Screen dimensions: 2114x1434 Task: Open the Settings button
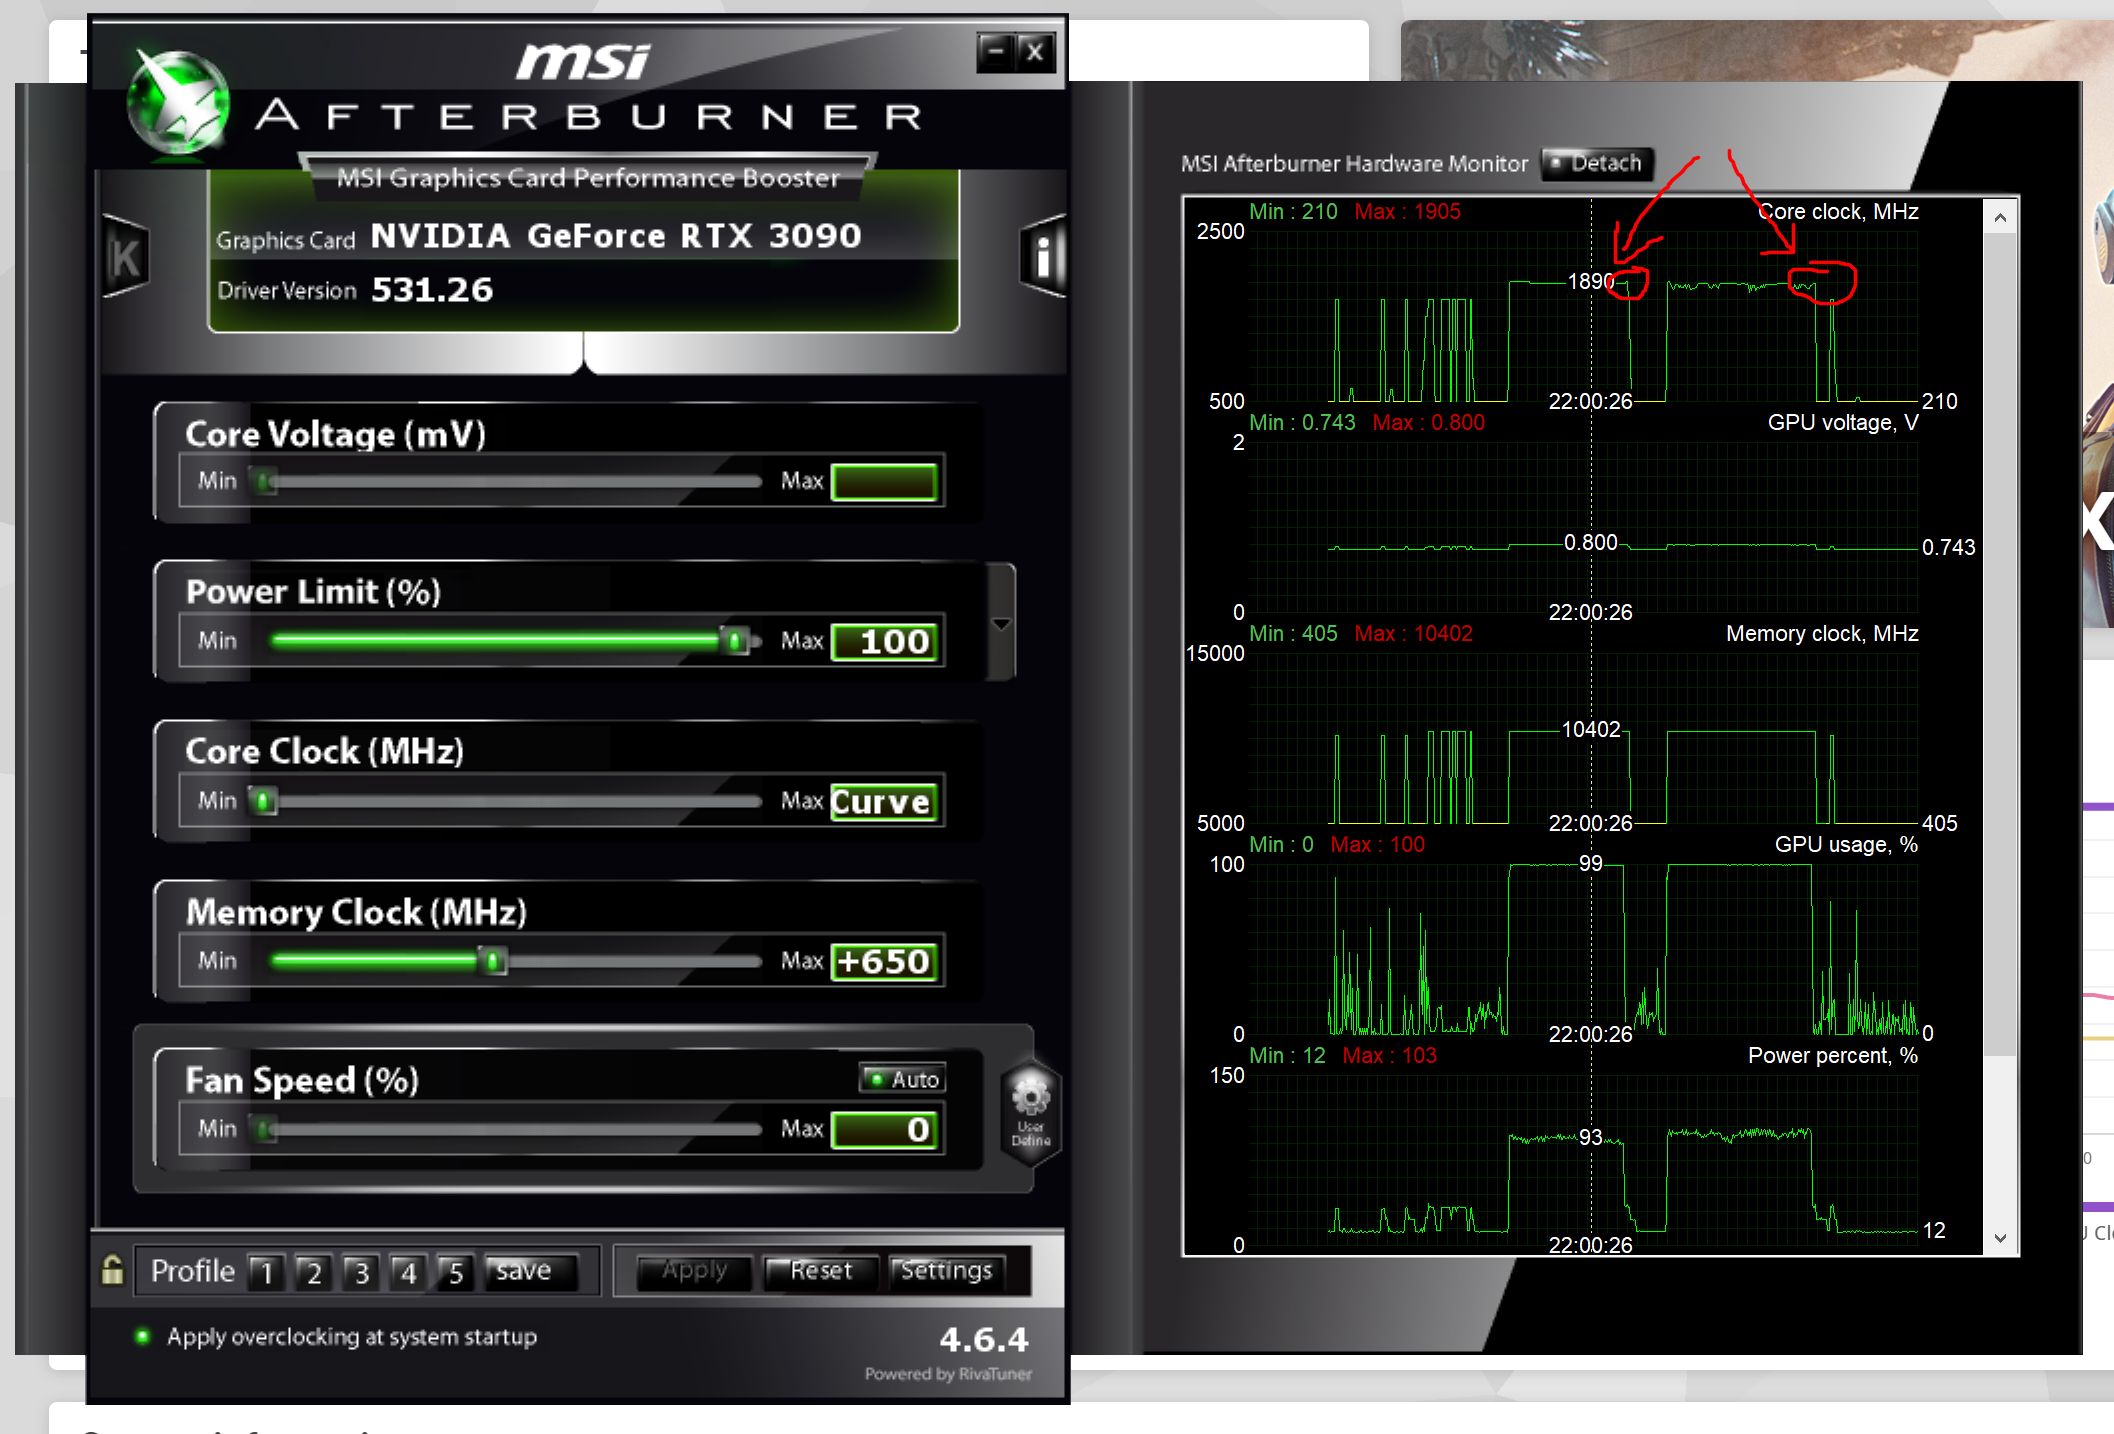tap(945, 1271)
